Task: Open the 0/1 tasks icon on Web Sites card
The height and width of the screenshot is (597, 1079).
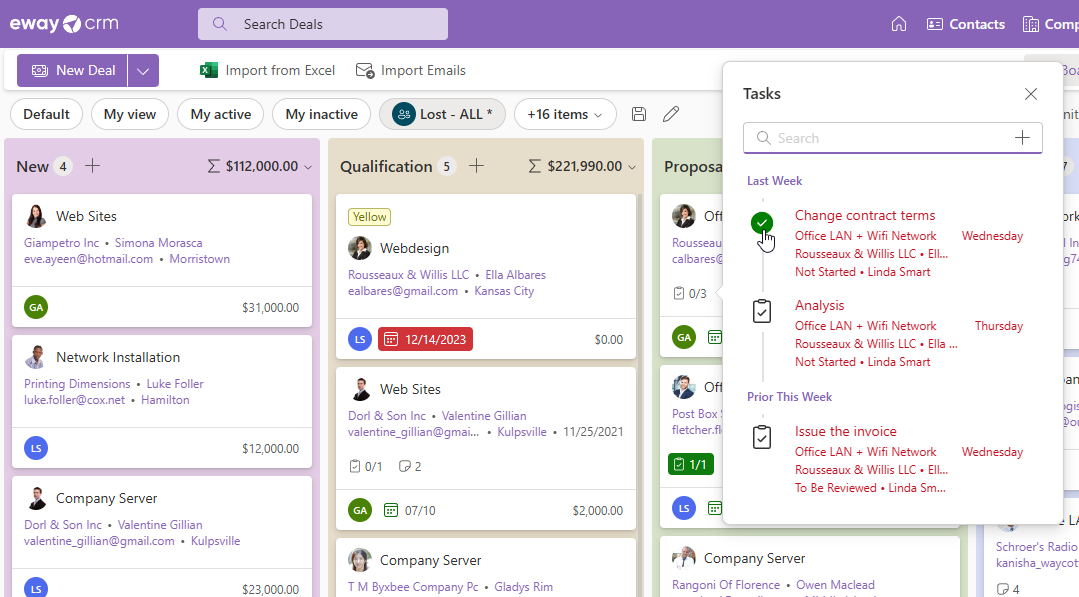Action: pos(365,466)
